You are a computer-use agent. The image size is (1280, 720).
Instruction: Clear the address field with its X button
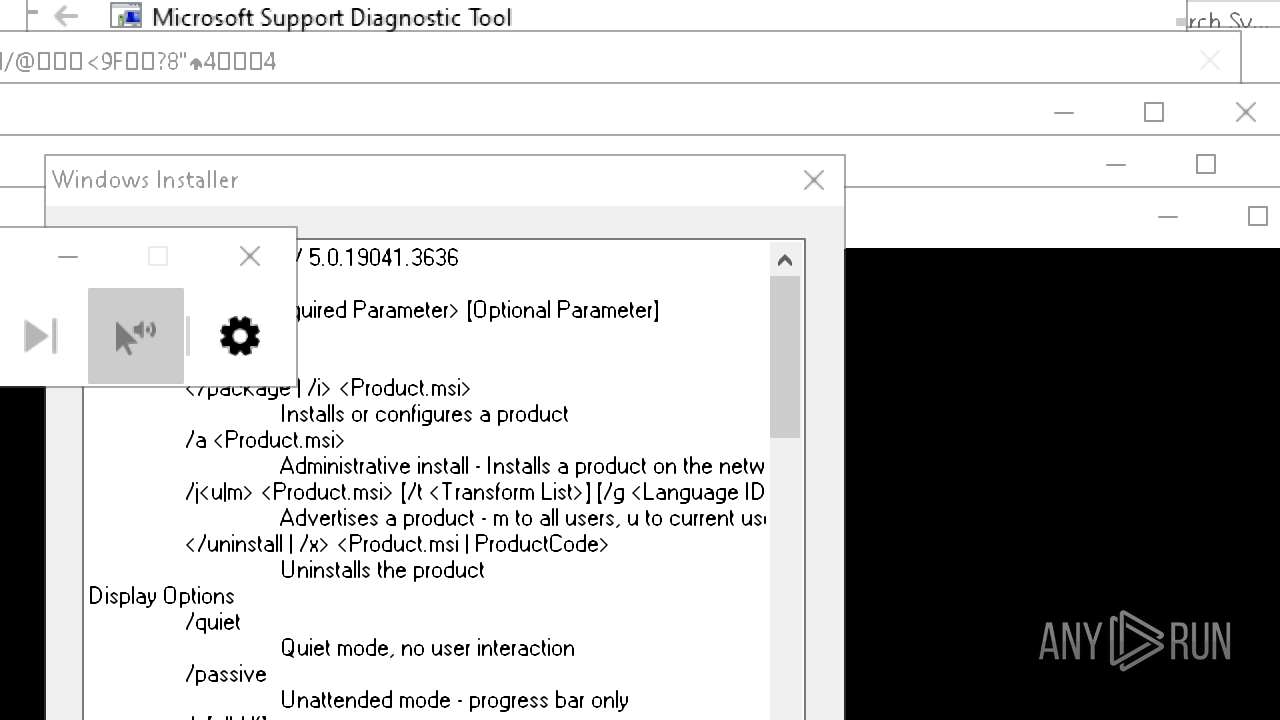[1210, 61]
